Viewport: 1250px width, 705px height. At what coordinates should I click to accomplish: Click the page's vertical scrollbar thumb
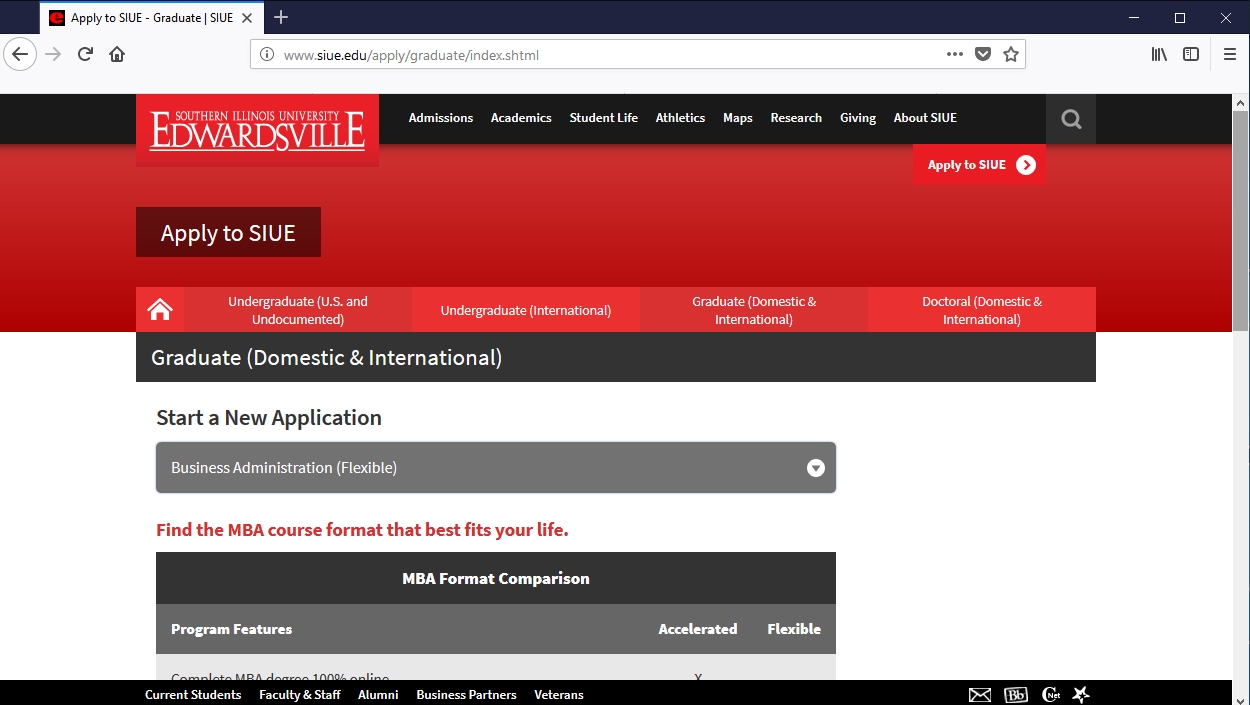pyautogui.click(x=1240, y=220)
